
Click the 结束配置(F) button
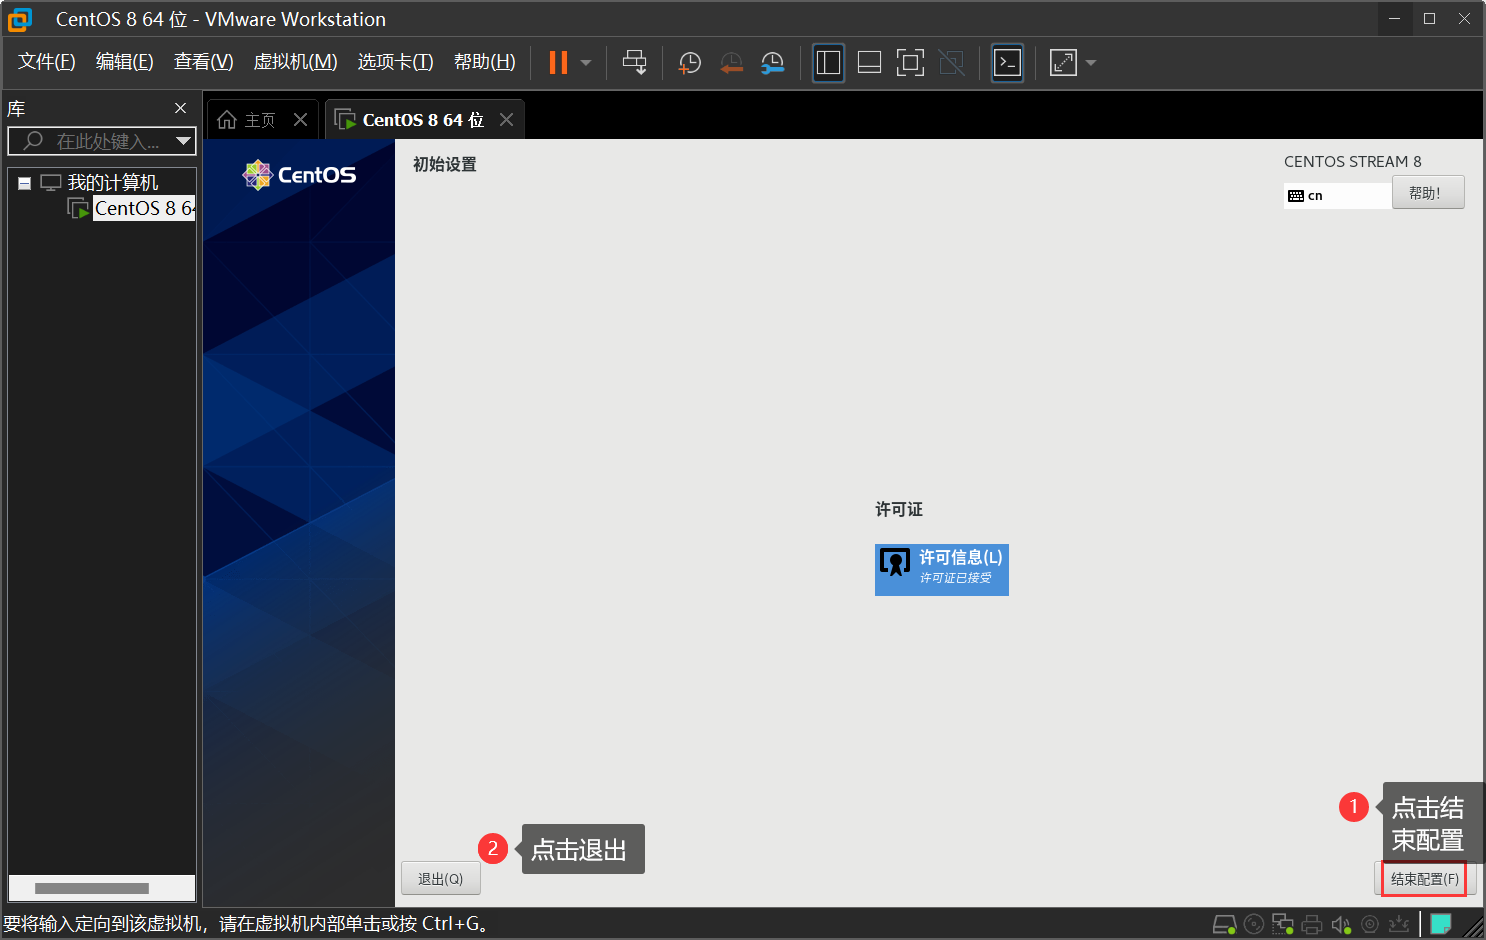pos(1424,879)
